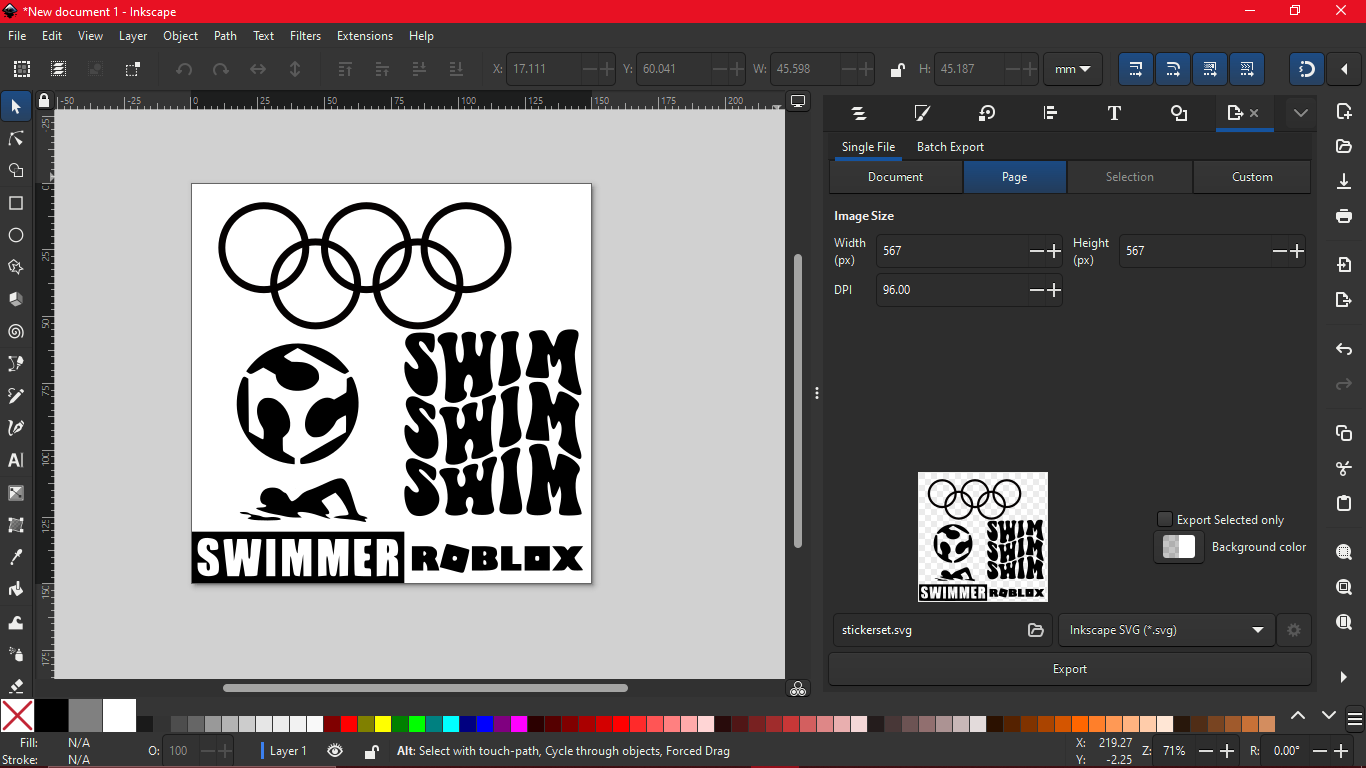The image size is (1366, 768).
Task: Choose the Eraser tool
Action: click(16, 685)
